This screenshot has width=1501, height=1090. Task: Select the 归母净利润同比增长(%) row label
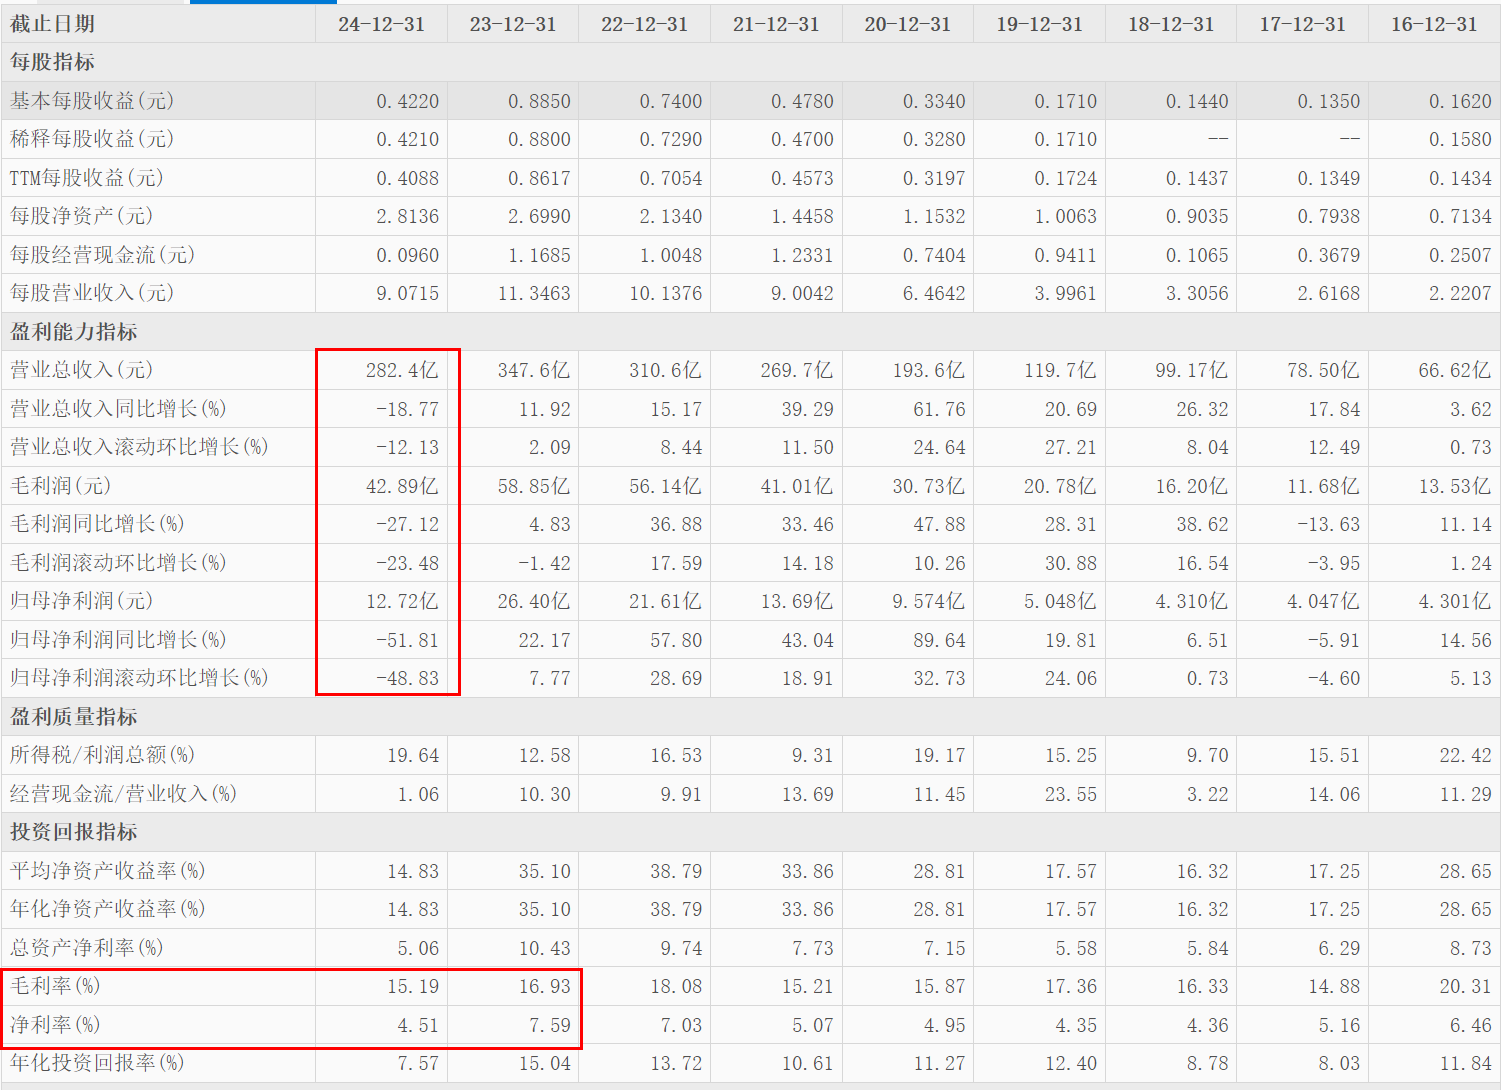click(118, 640)
